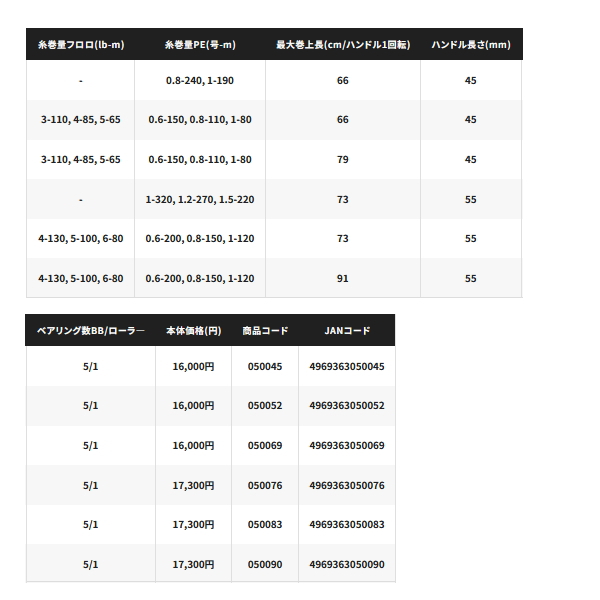Select product code 050090
Image resolution: width=600 pixels, height=600 pixels.
(x=265, y=564)
